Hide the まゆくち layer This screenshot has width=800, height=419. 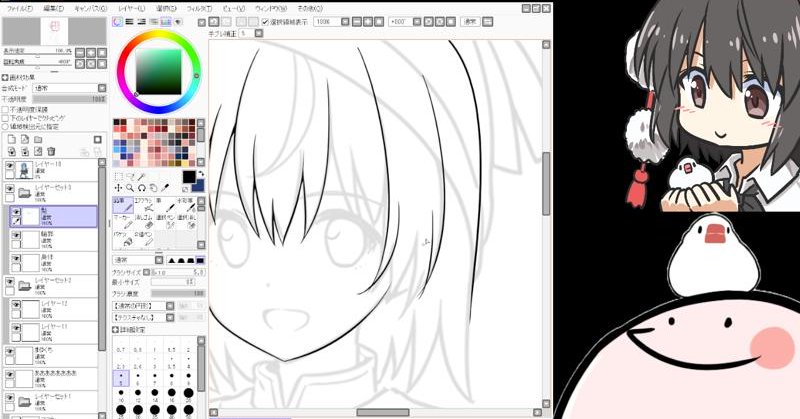pos(10,351)
